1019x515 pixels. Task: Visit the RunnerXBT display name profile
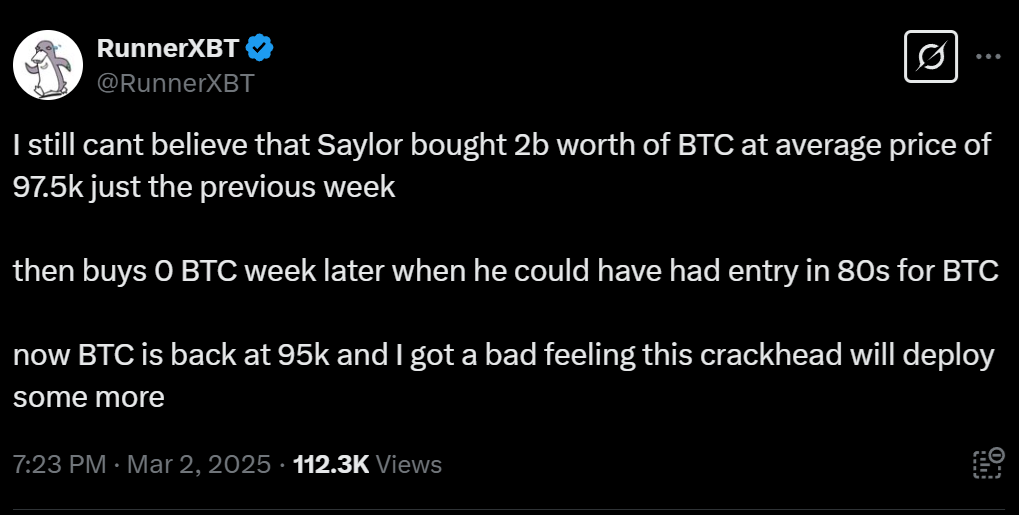[x=168, y=48]
